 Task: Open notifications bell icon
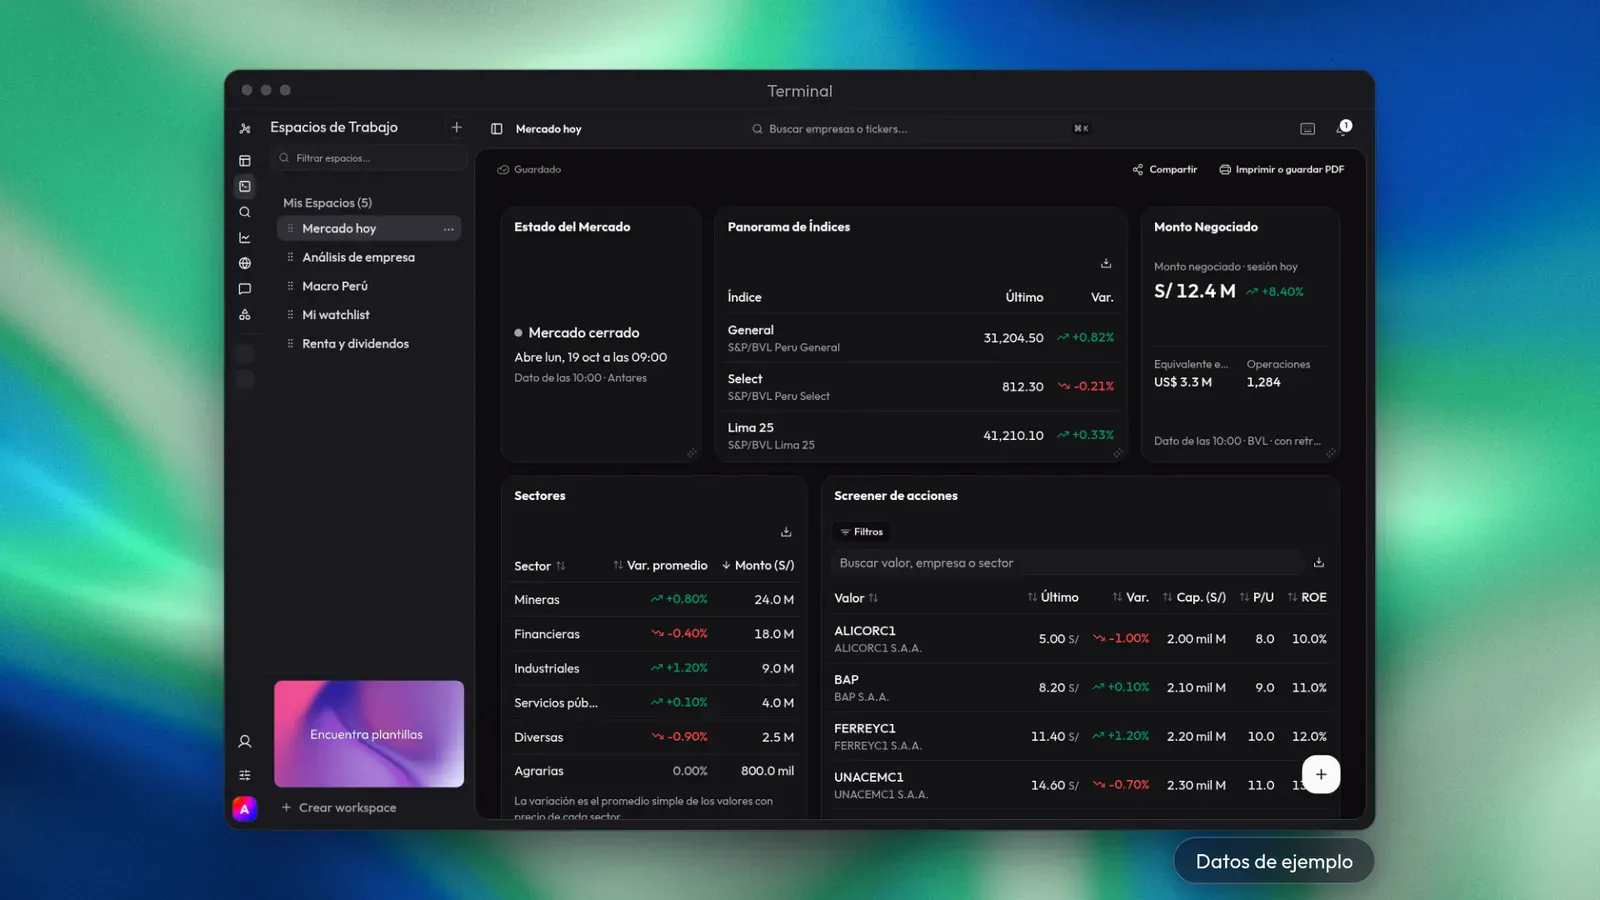click(1343, 128)
